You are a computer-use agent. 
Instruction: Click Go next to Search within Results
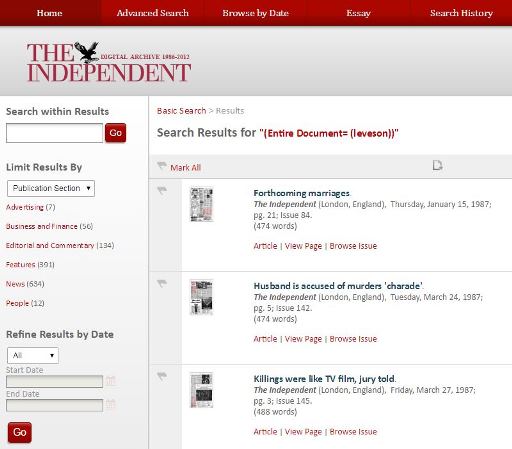(115, 133)
